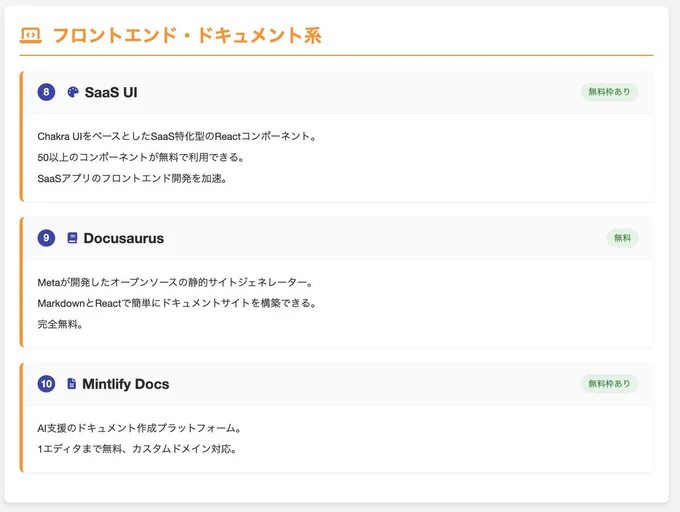Viewport: 680px width, 512px height.
Task: Click the line Metaが開発したオープンソースの静的サイトジェネレーター
Action: coord(175,283)
